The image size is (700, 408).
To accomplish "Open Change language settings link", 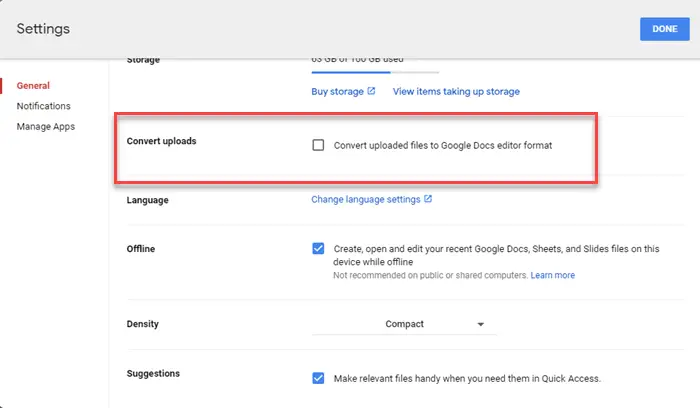I will click(x=366, y=200).
